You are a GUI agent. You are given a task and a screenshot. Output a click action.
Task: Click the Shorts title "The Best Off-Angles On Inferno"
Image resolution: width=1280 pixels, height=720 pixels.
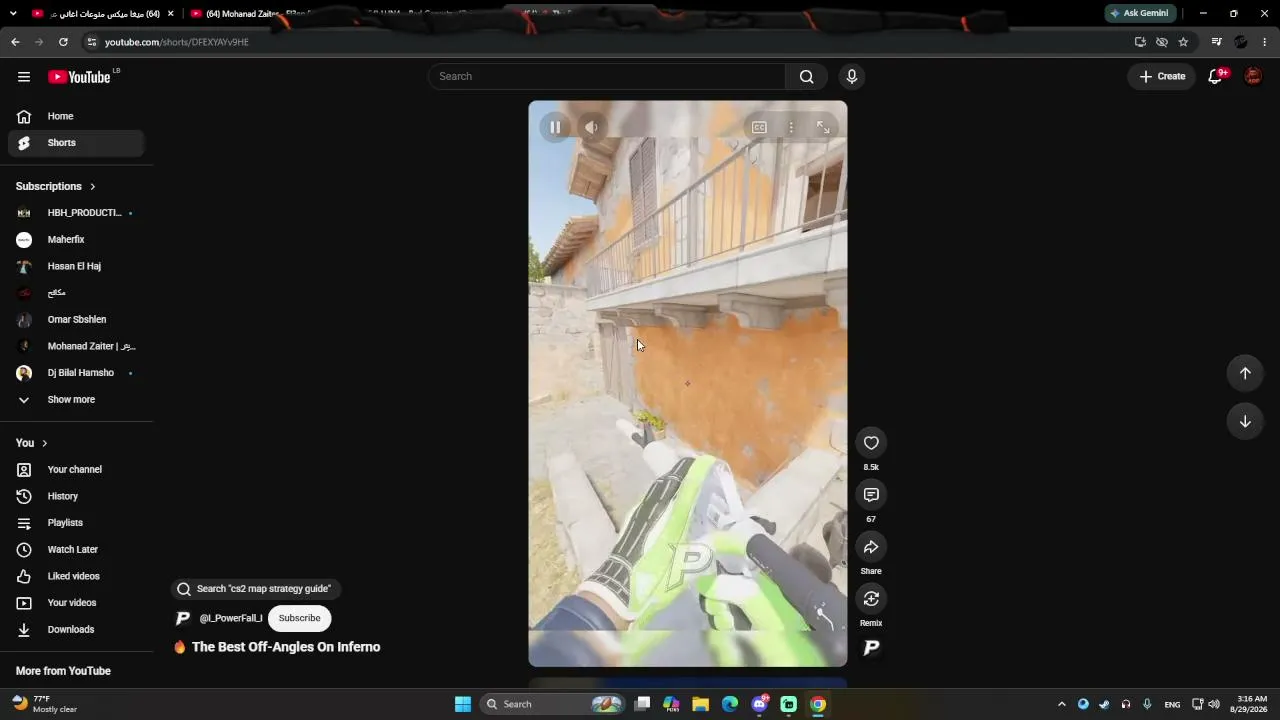click(286, 647)
